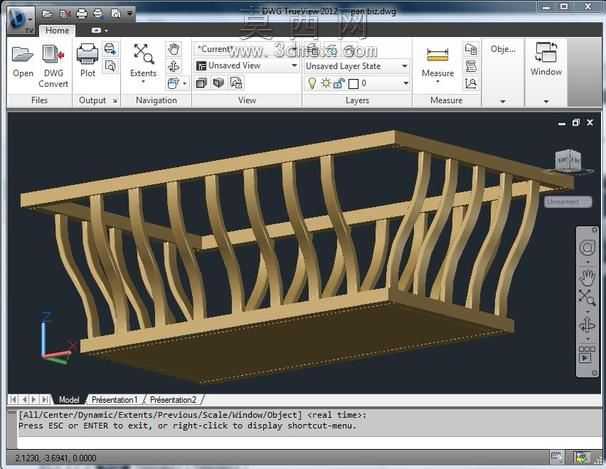606x469 pixels.
Task: Click the Measure ruler button
Action: pyautogui.click(x=437, y=62)
